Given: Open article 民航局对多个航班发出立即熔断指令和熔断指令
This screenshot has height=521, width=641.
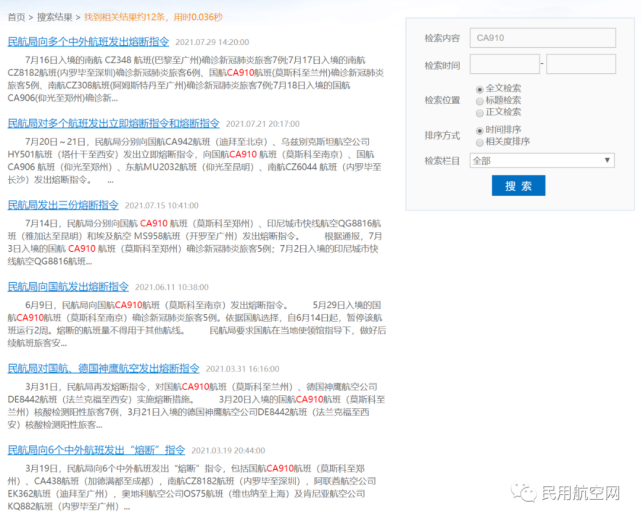Looking at the screenshot, I should tap(113, 123).
